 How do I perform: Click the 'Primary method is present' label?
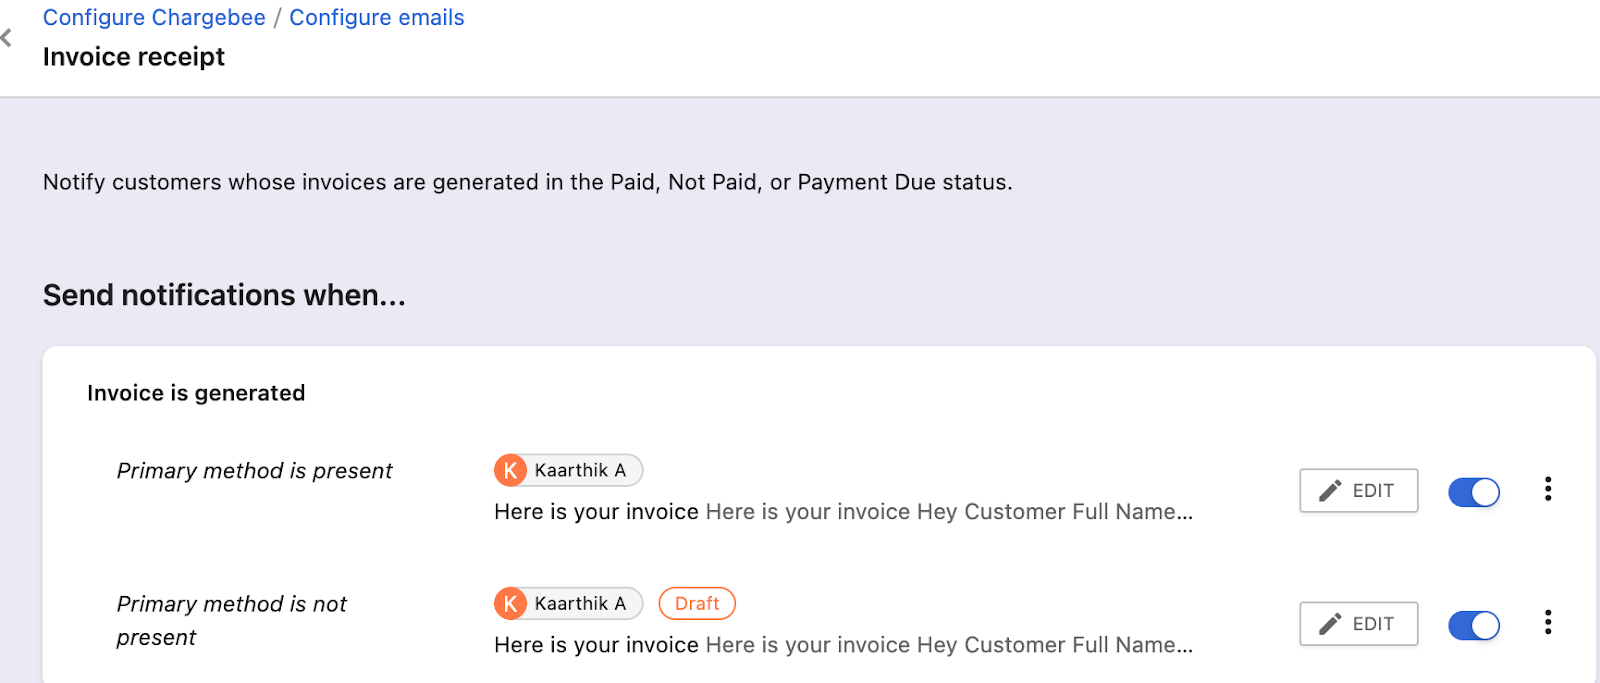[254, 471]
